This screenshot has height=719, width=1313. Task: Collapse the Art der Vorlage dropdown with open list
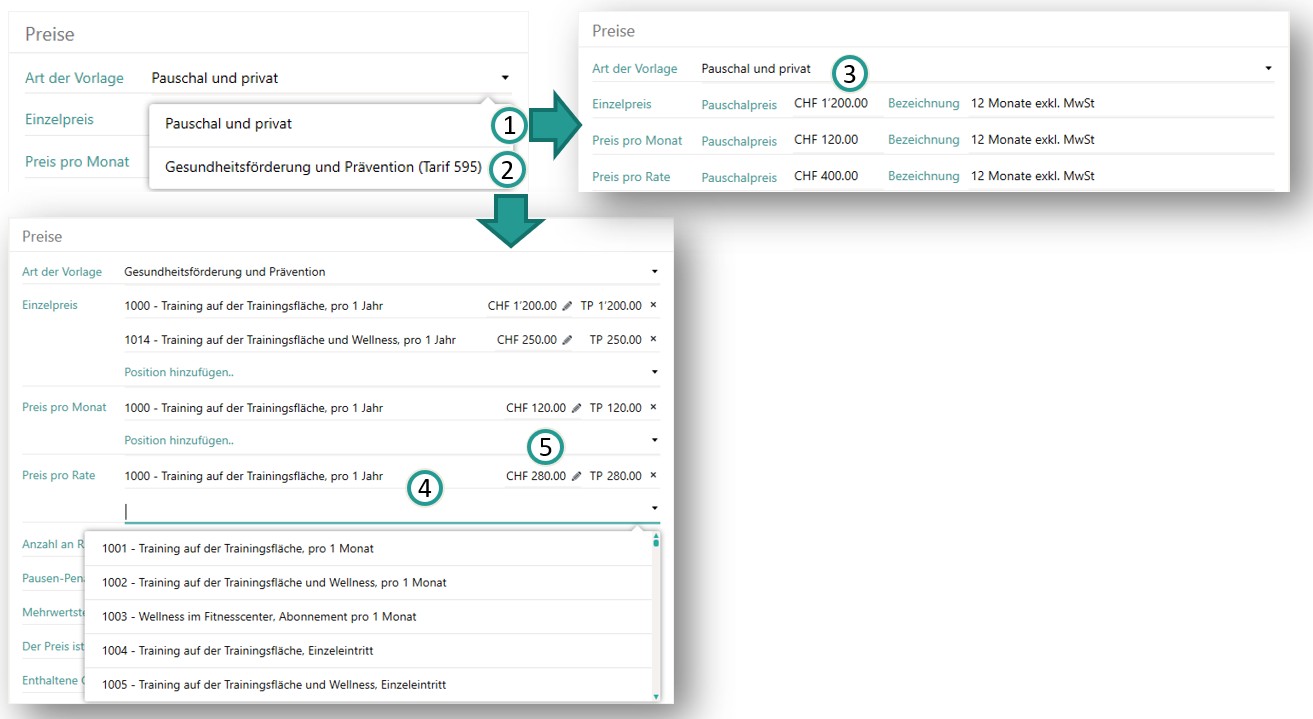pyautogui.click(x=505, y=78)
